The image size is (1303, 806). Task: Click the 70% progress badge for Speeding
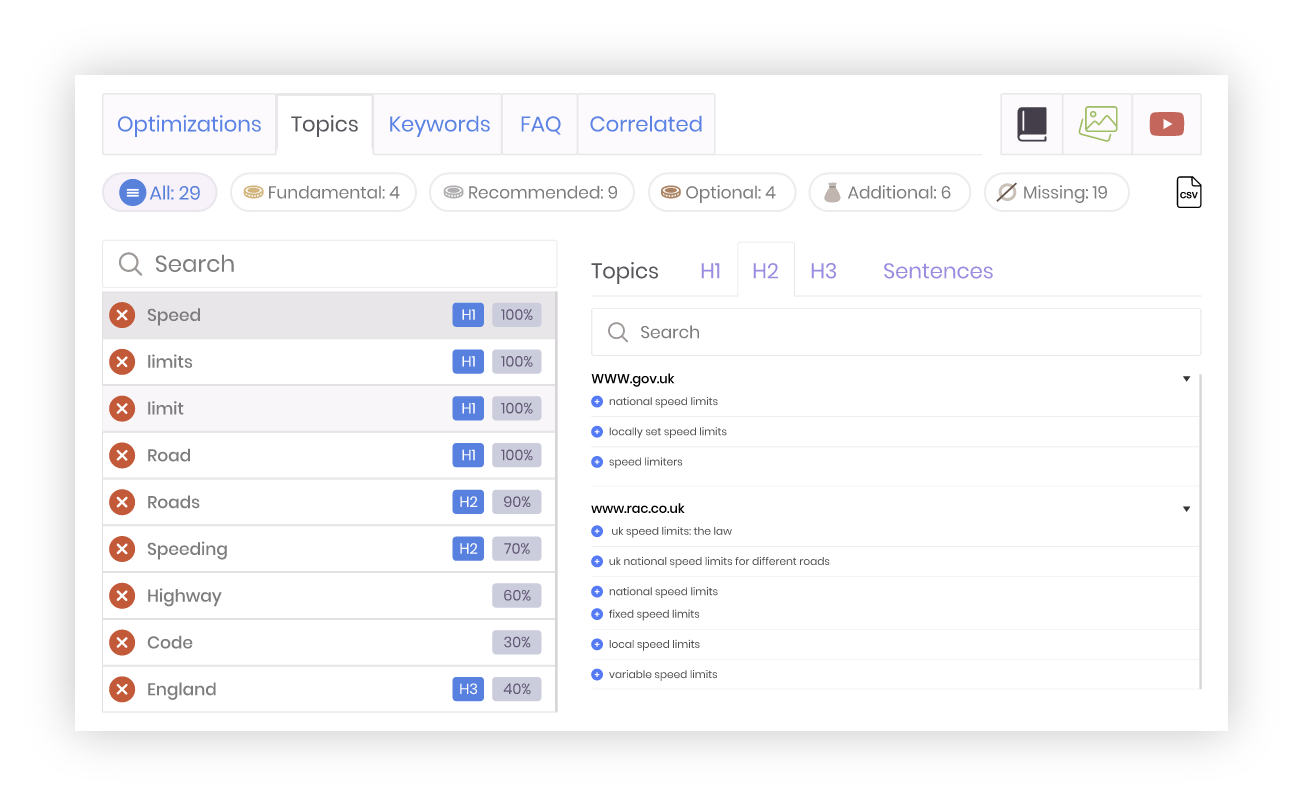coord(516,548)
